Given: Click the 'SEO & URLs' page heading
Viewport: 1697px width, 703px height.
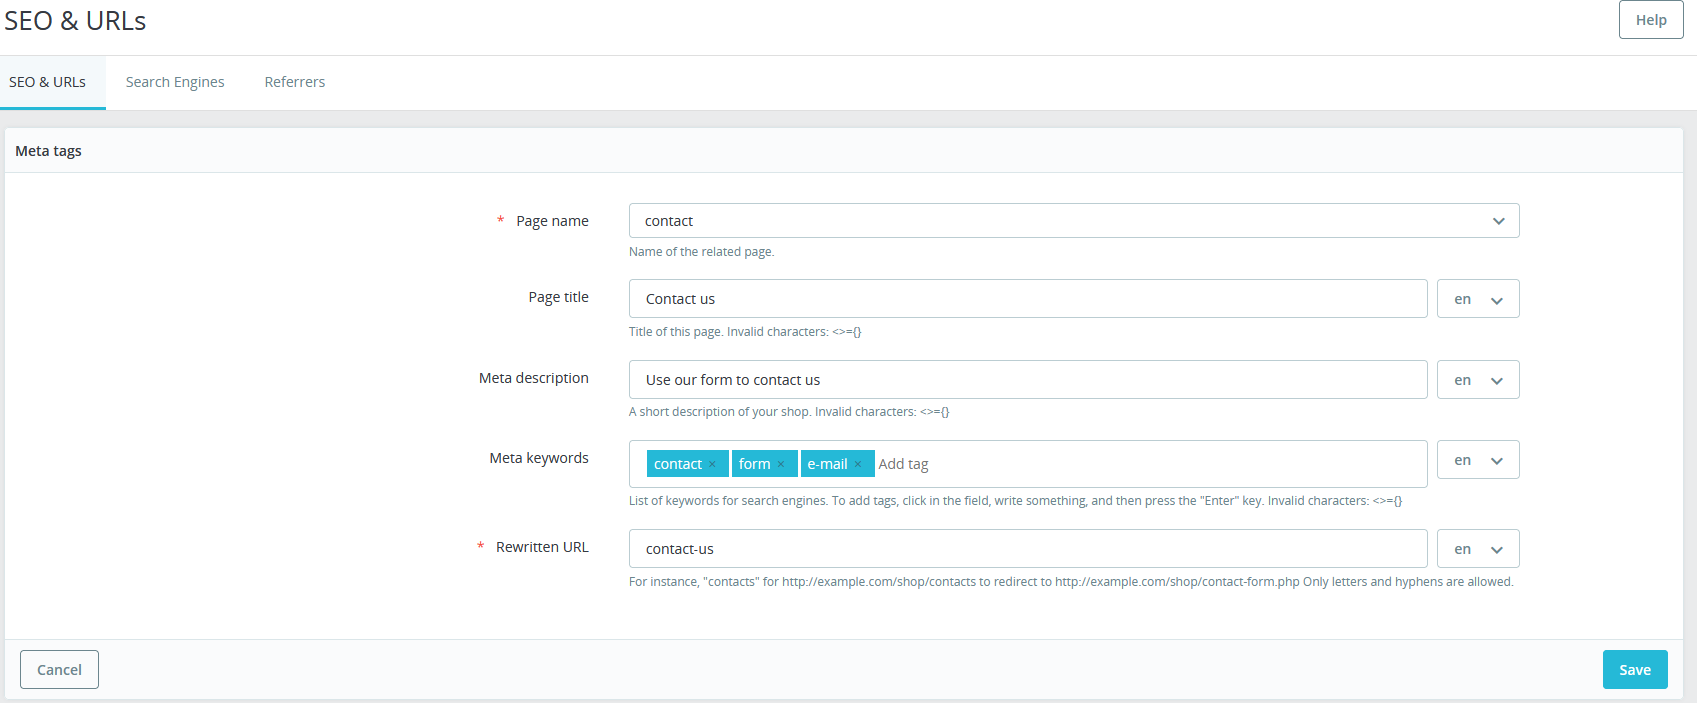Looking at the screenshot, I should click(75, 21).
